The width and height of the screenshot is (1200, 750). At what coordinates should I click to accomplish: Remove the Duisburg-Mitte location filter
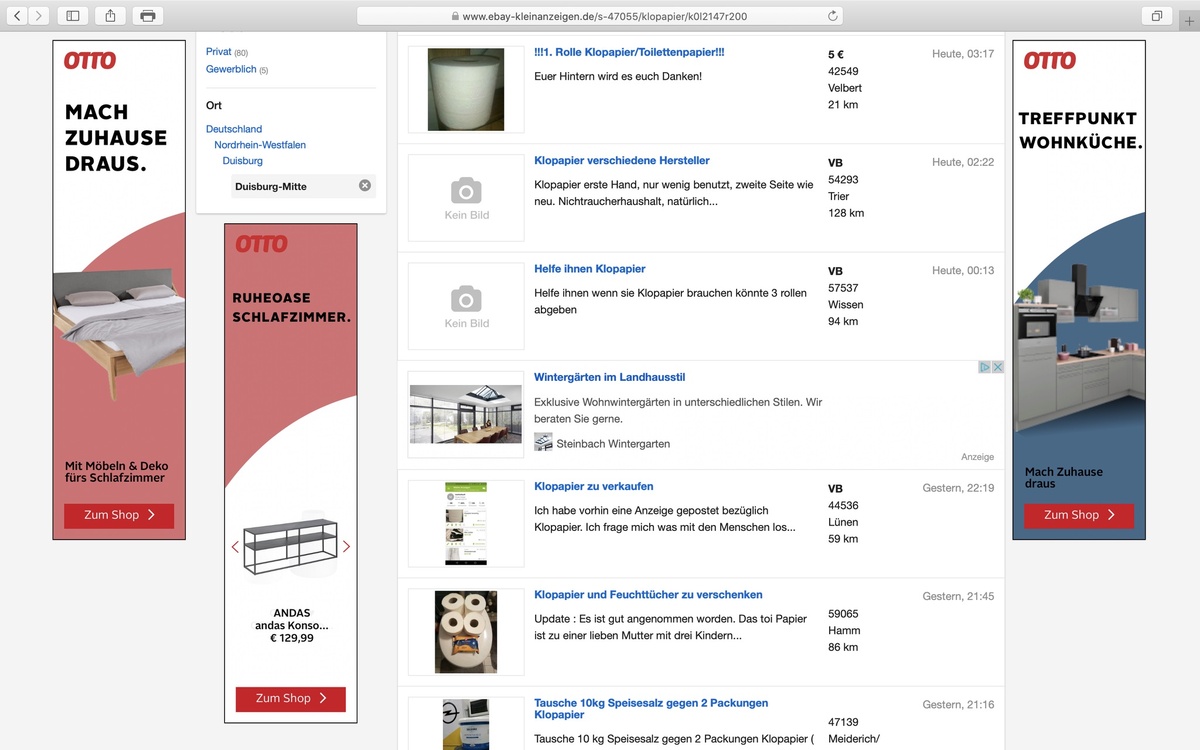(x=365, y=186)
